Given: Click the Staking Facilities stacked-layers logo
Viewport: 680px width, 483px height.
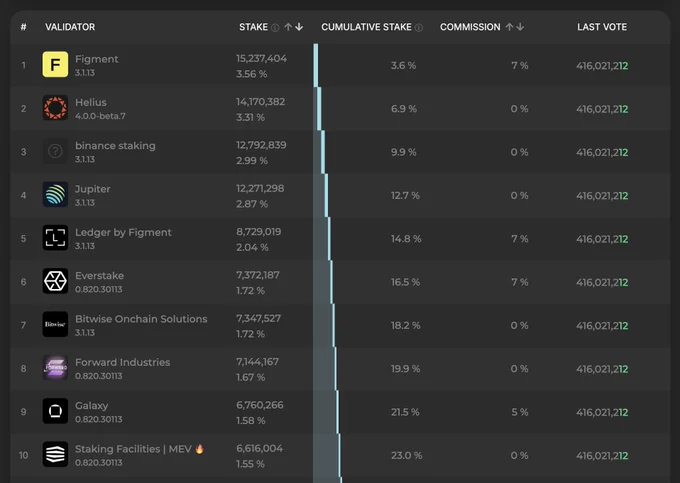Looking at the screenshot, I should (55, 454).
